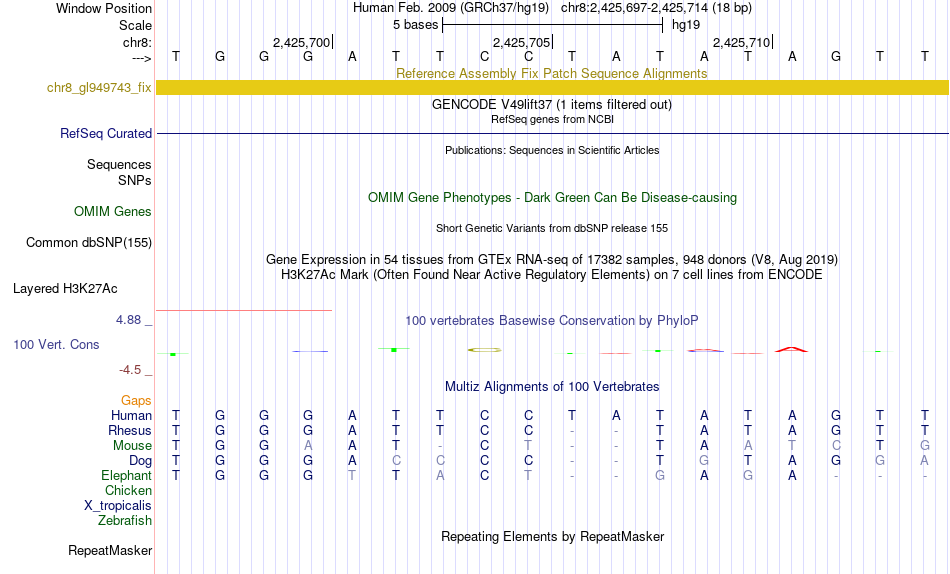Click the -4.5 PhyloP lower scale value
Viewport: 950px width, 574px height.
tap(130, 370)
